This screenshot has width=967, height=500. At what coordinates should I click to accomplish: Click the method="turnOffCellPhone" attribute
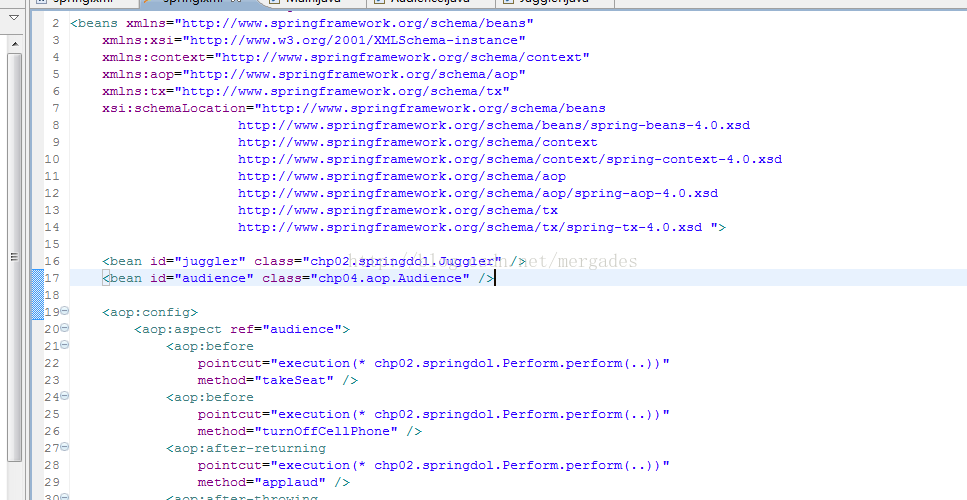298,432
